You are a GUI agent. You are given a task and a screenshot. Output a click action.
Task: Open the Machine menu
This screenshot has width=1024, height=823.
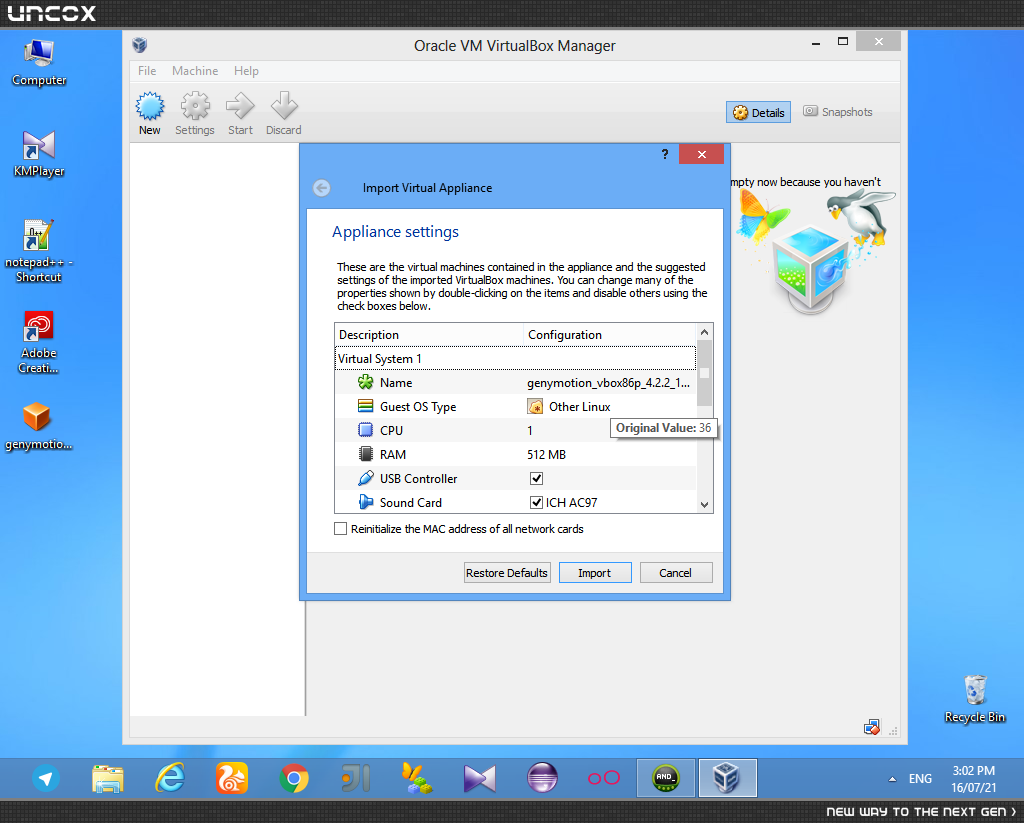[195, 71]
